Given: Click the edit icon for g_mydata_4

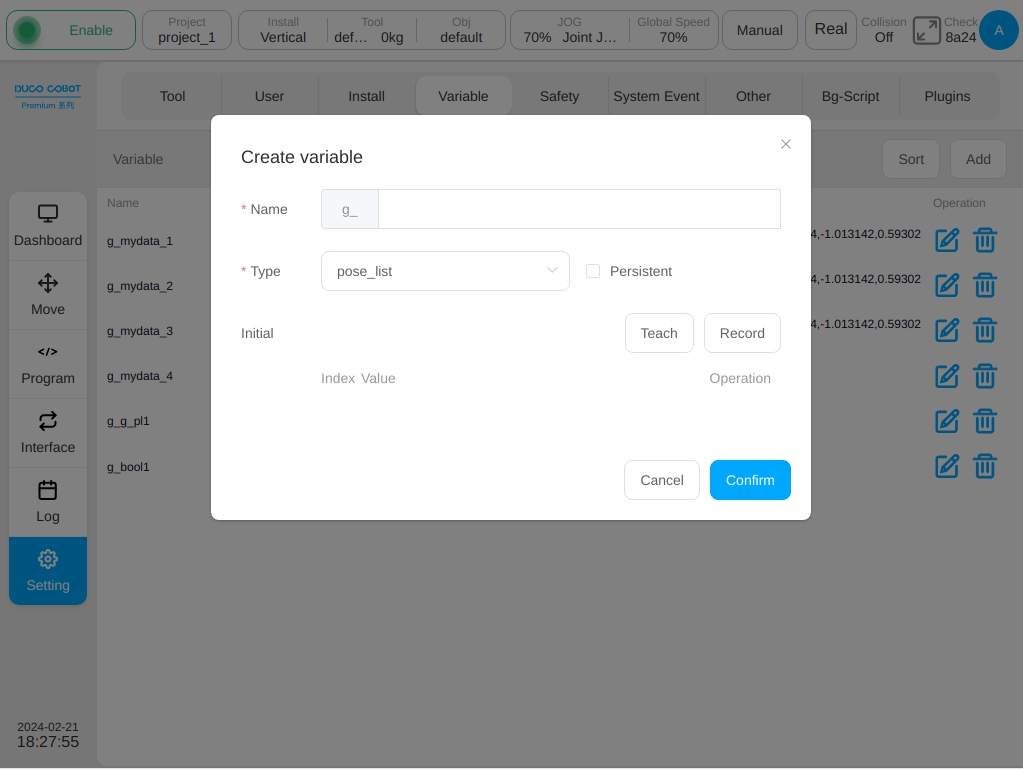Looking at the screenshot, I should pos(947,376).
